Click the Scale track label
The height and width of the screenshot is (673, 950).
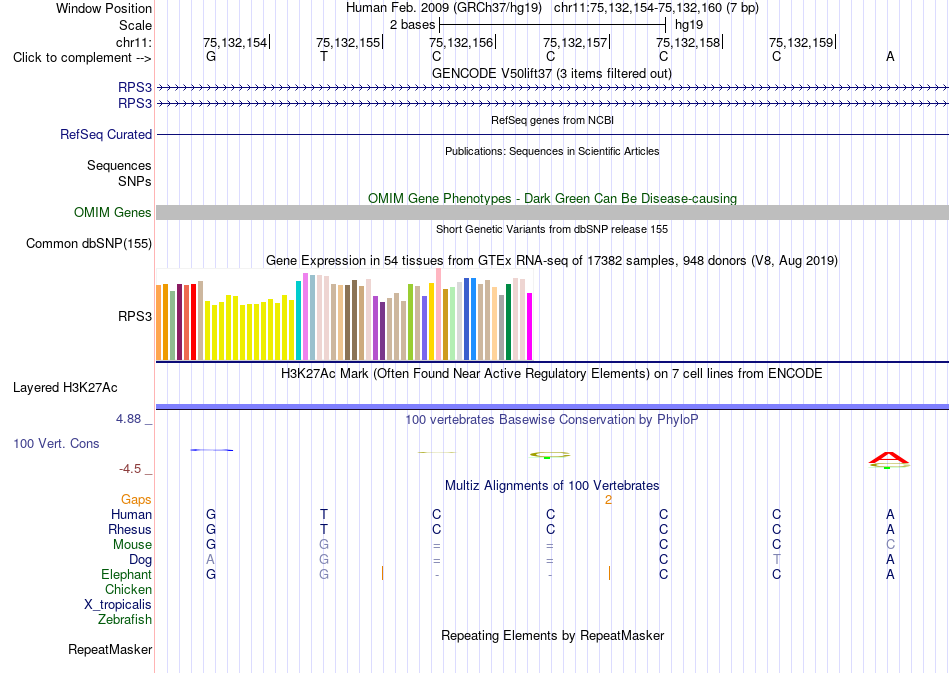(x=135, y=25)
